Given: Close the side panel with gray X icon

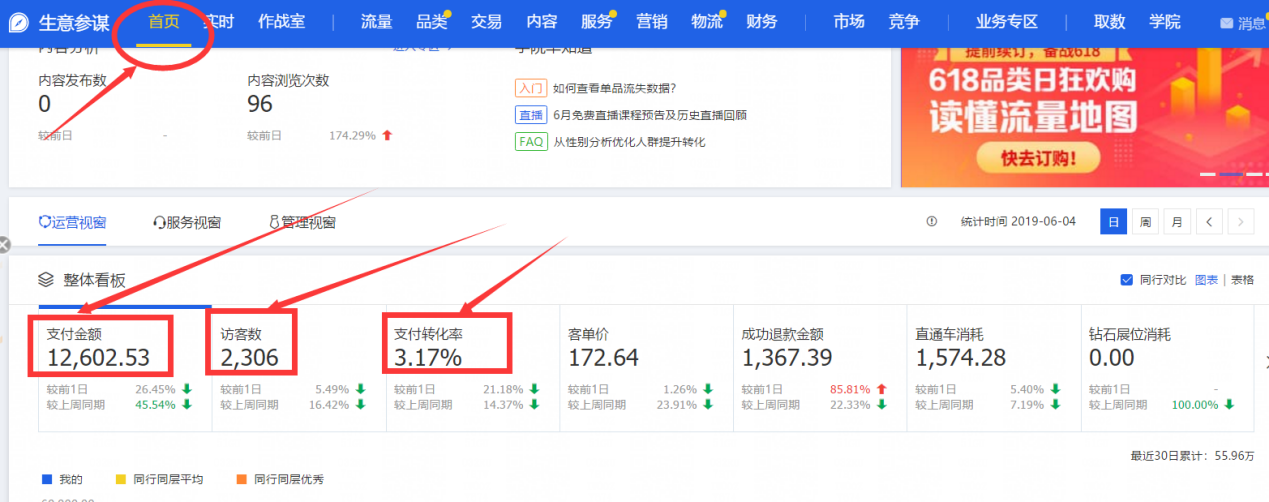Looking at the screenshot, I should click(3, 244).
